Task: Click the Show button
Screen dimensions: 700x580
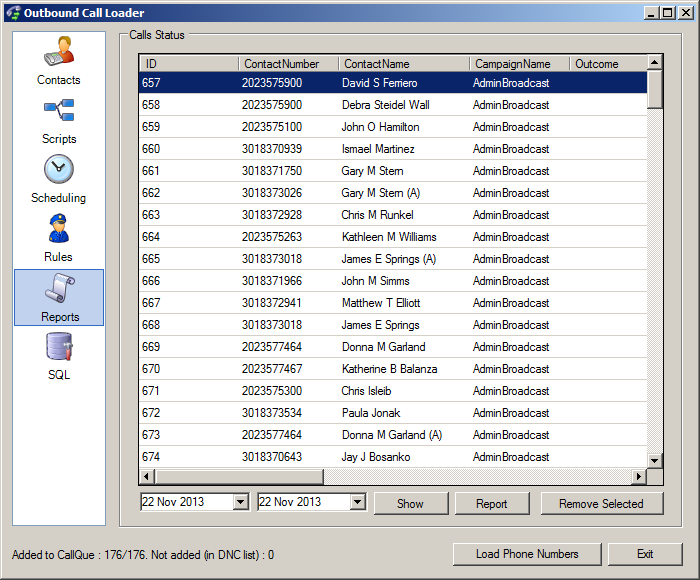Action: pos(411,504)
